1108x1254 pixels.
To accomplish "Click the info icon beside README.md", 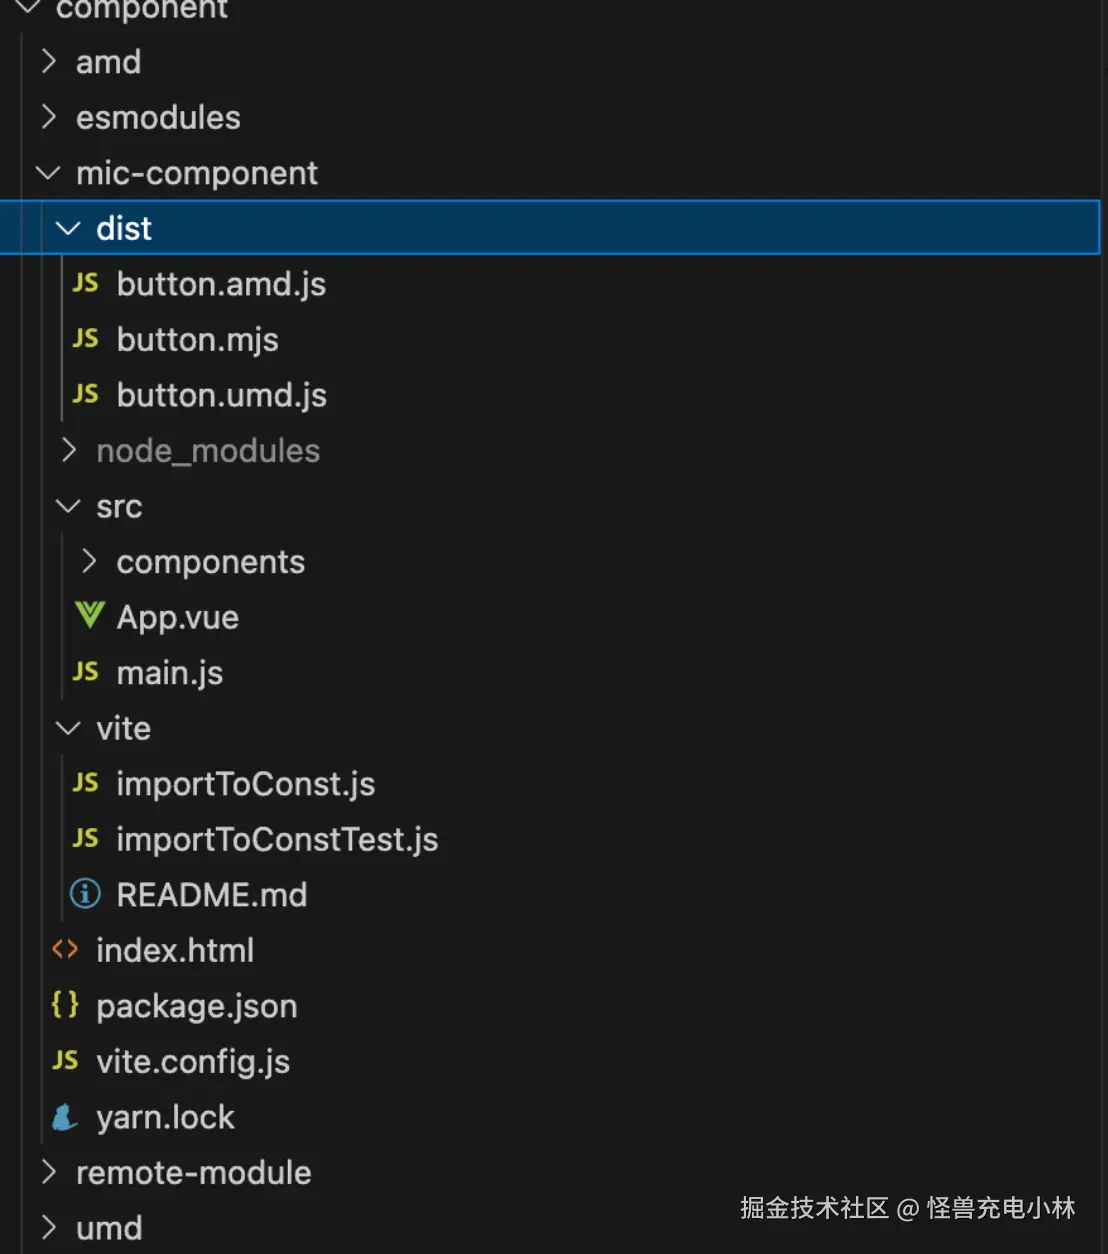I will tap(85, 894).
